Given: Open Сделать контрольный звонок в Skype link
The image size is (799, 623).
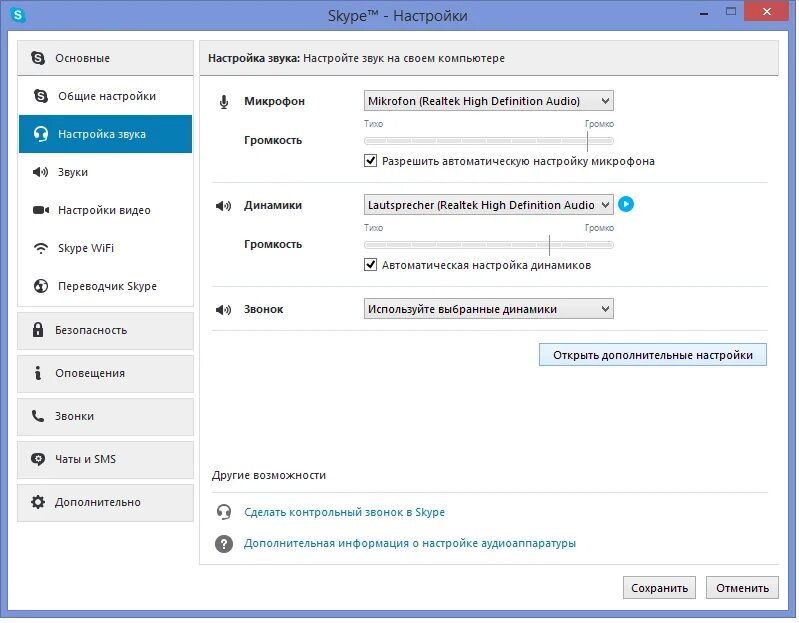Looking at the screenshot, I should click(344, 512).
